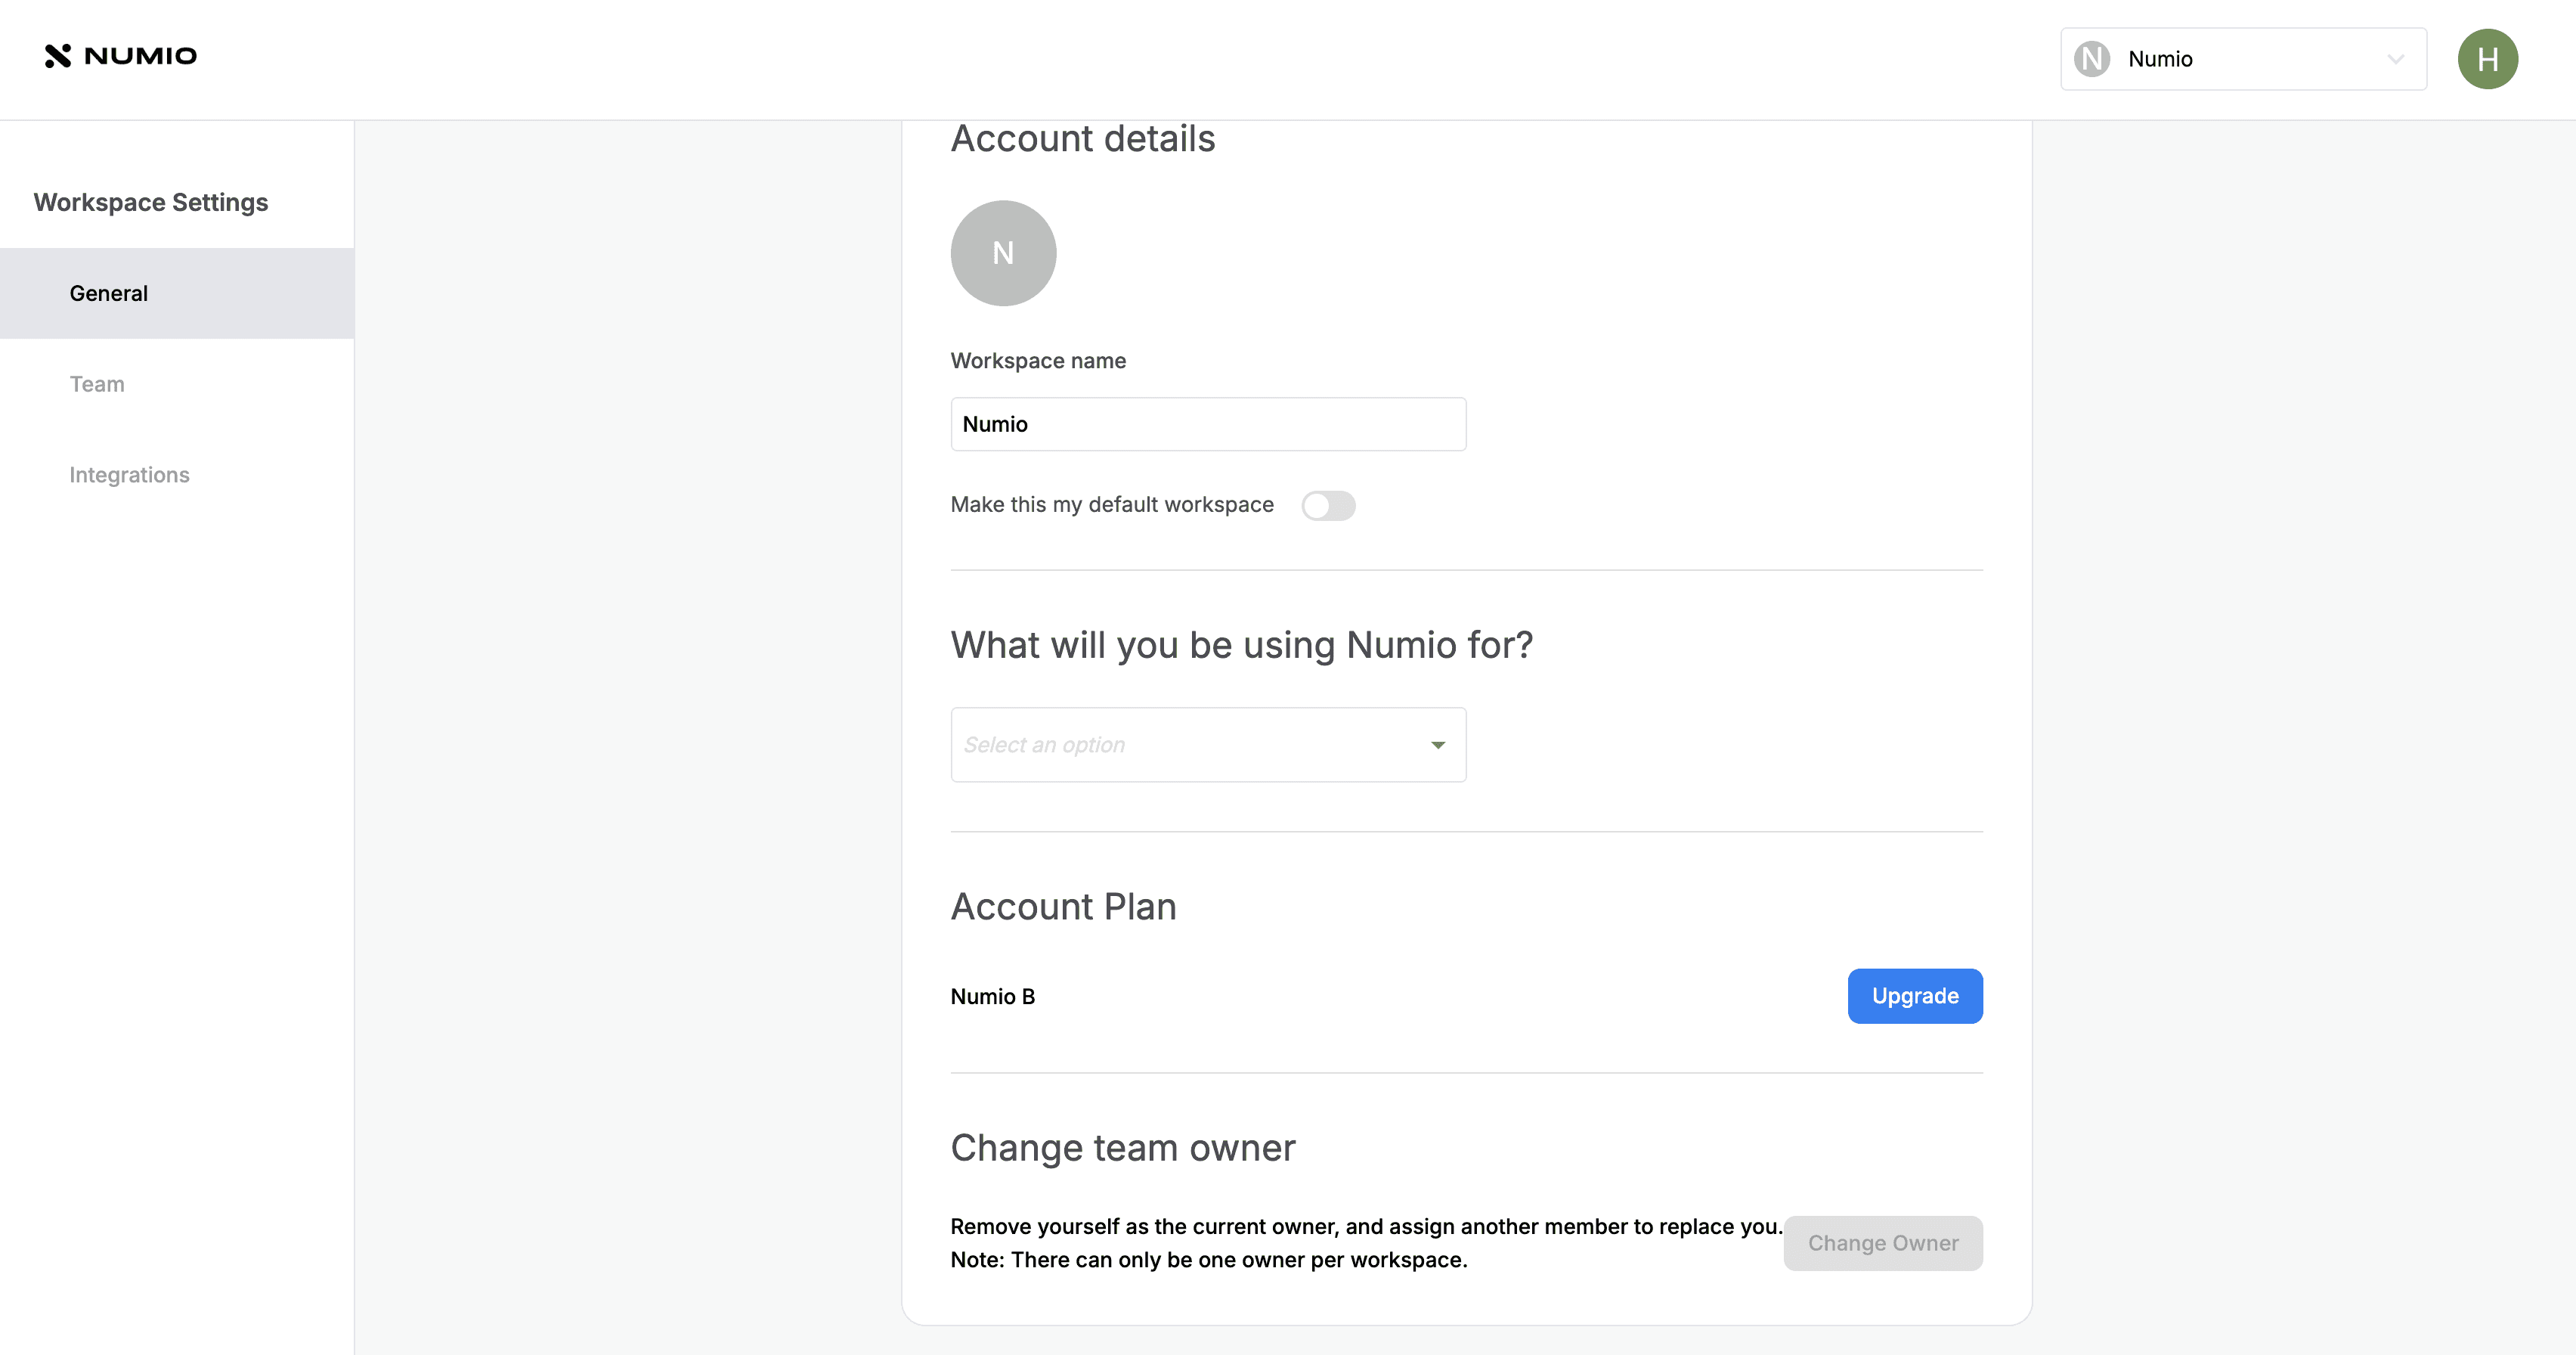Enable the default workspace toggle switch
The height and width of the screenshot is (1355, 2576).
click(1327, 506)
